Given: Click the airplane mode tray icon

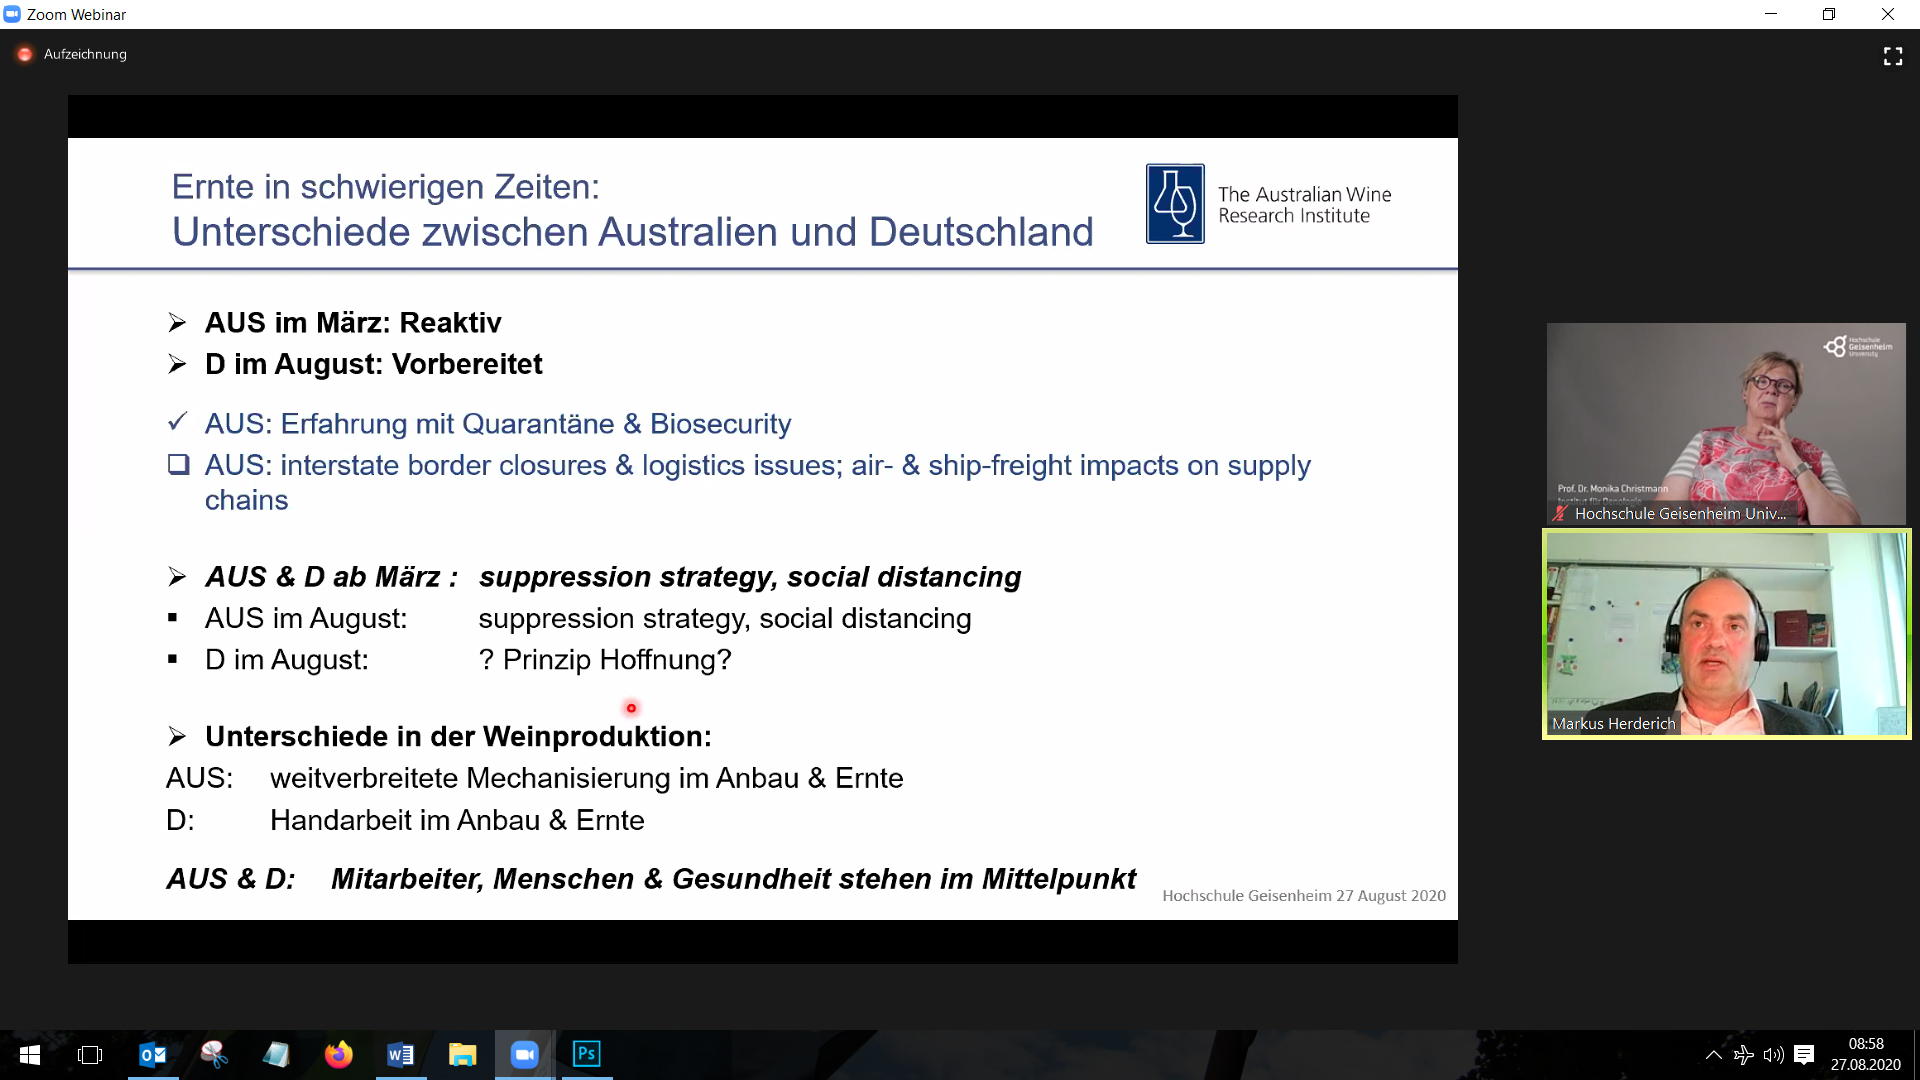Looking at the screenshot, I should [1743, 1055].
